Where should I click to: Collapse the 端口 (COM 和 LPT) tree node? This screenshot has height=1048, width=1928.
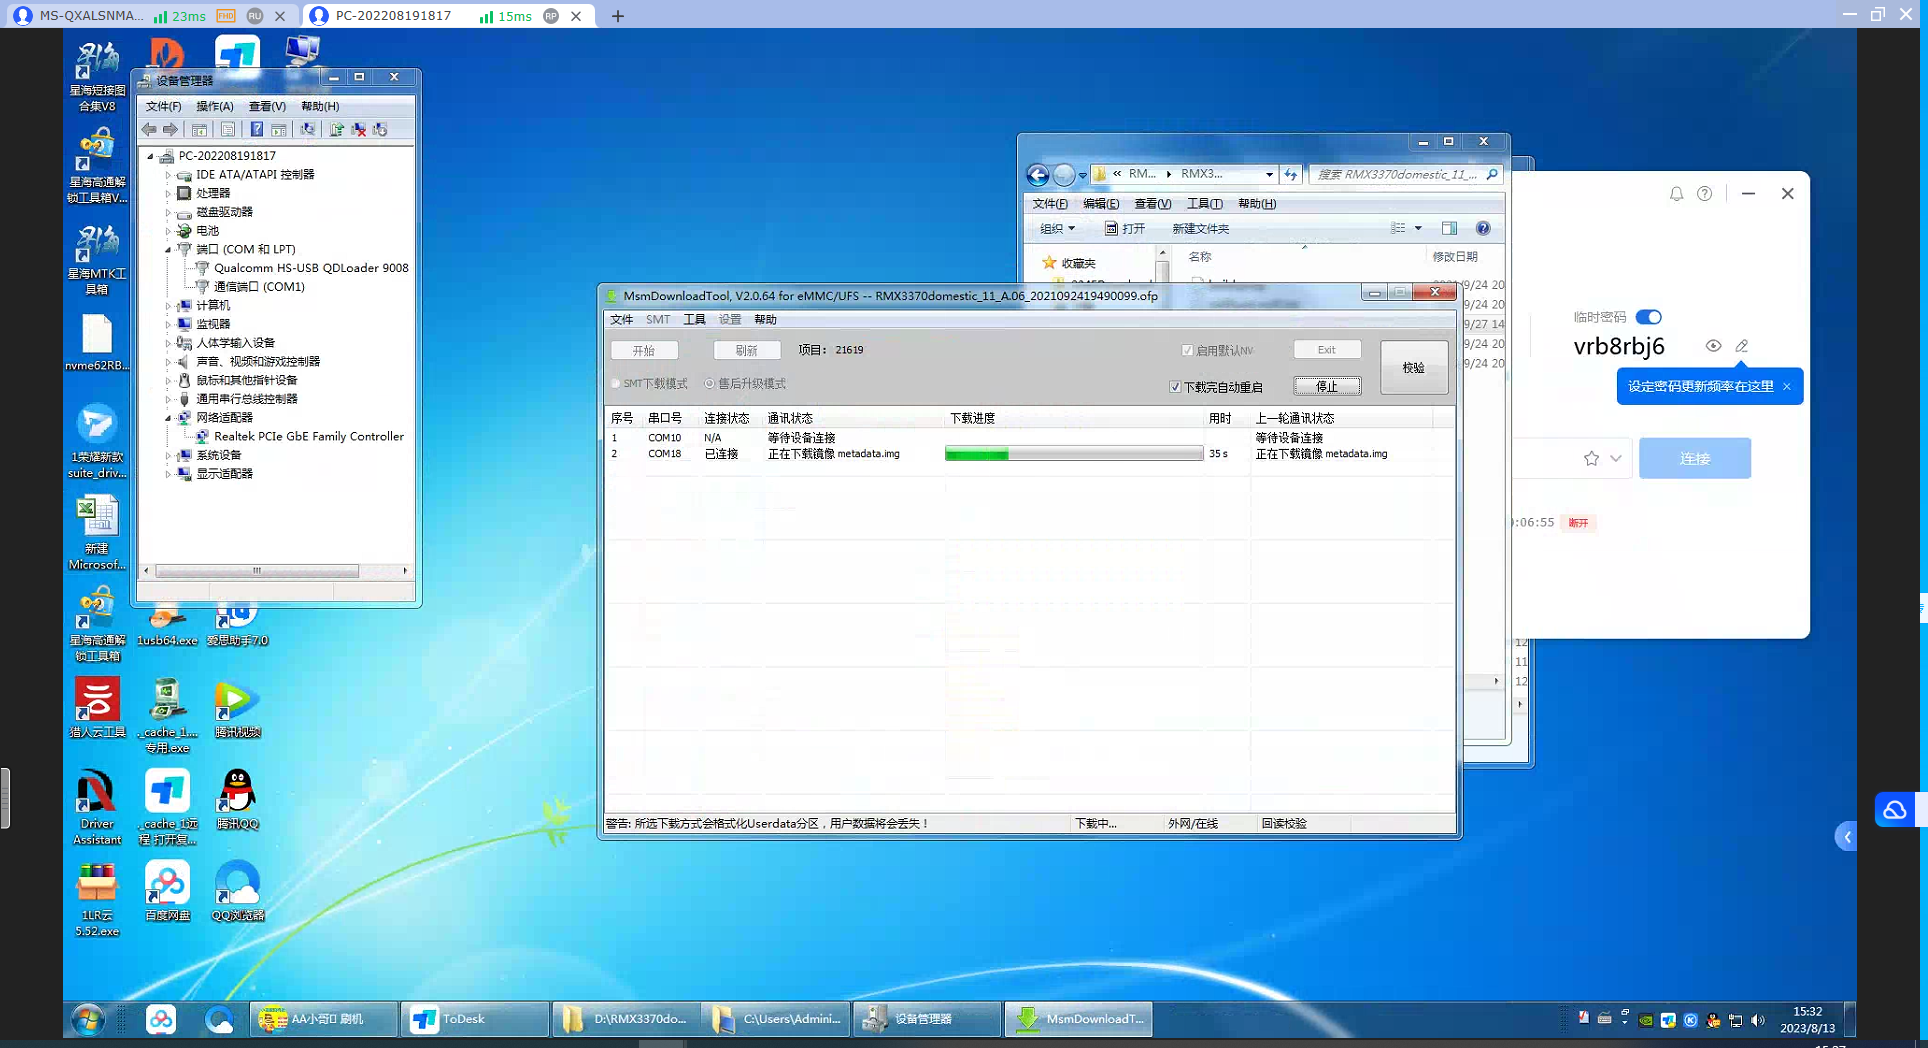tap(168, 249)
